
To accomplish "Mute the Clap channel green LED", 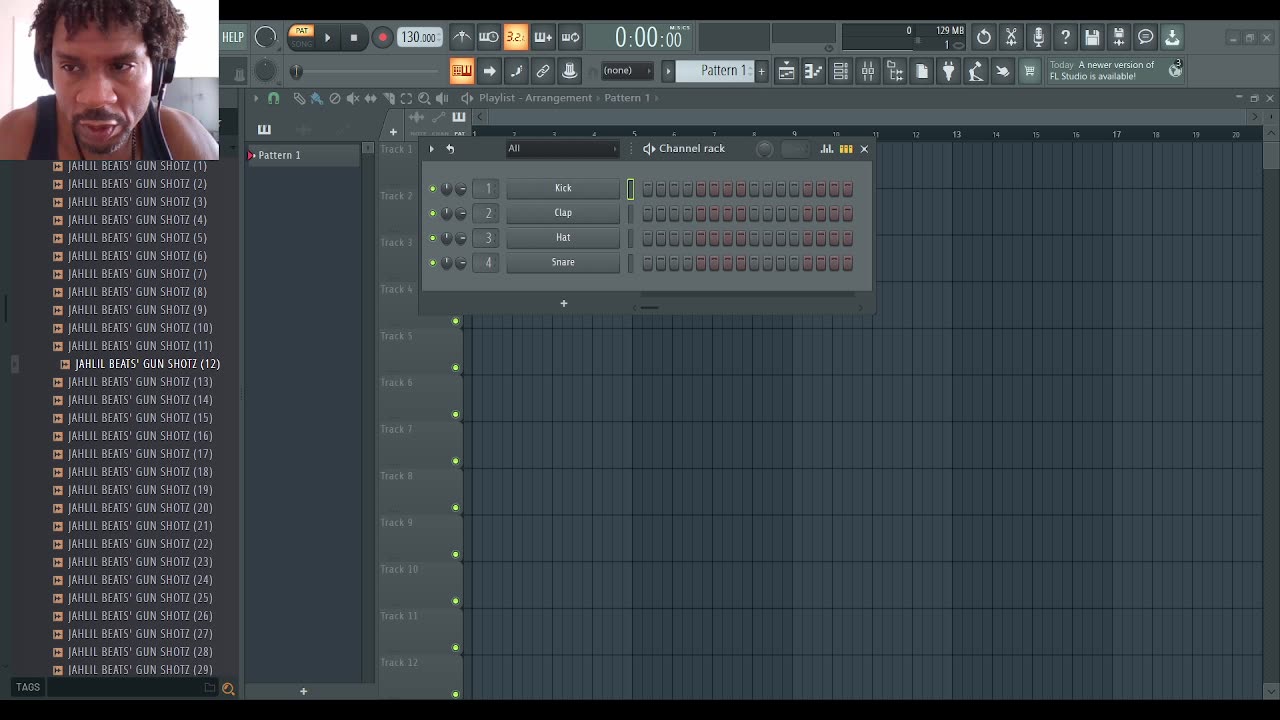I will click(x=433, y=214).
